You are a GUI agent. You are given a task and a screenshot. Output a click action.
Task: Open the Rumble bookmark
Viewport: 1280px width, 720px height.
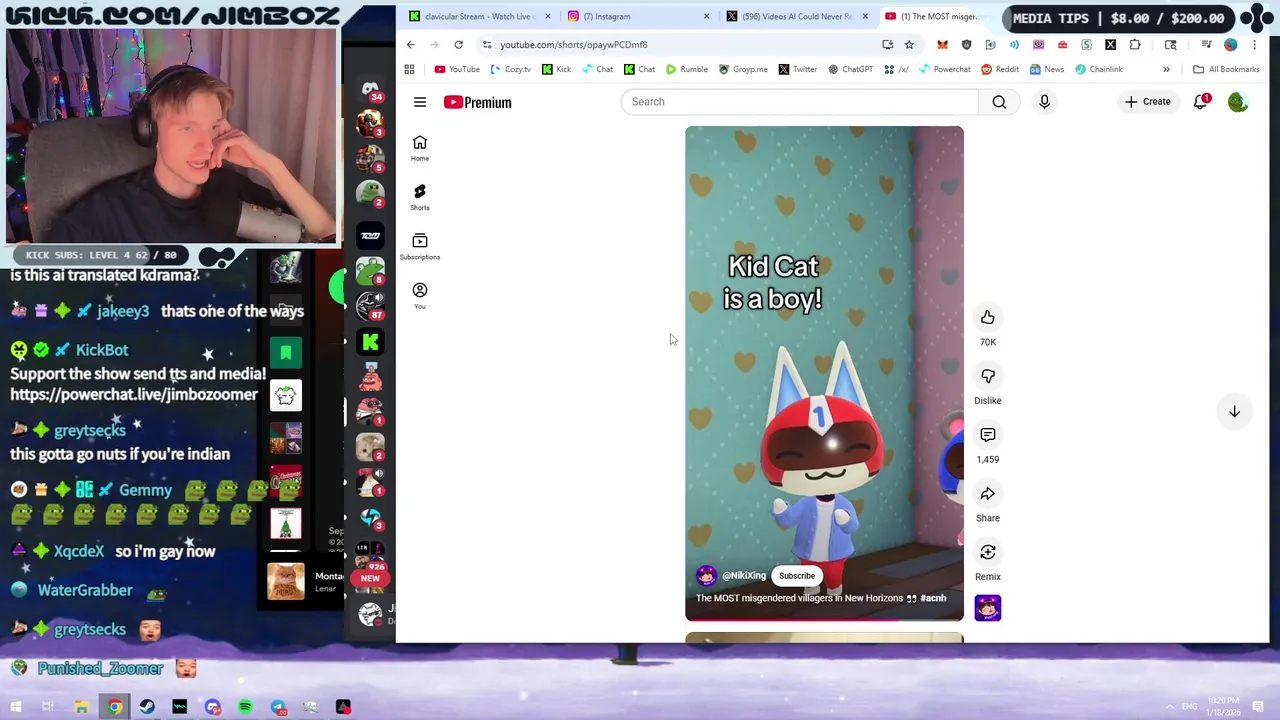686,69
